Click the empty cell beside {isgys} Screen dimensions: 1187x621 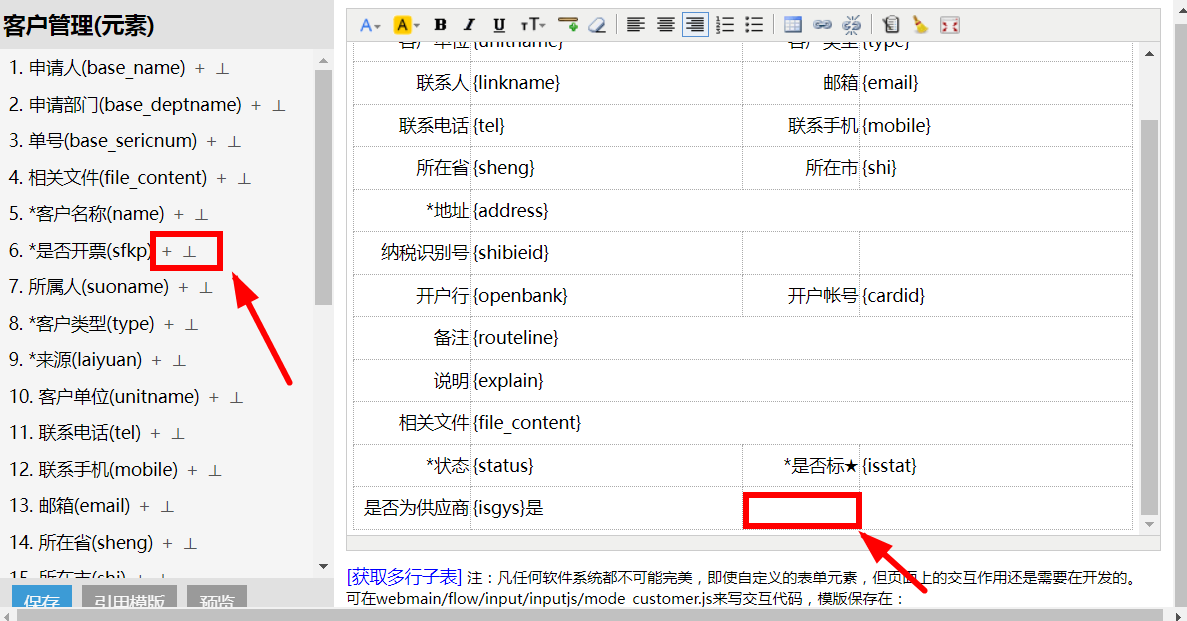(x=802, y=509)
